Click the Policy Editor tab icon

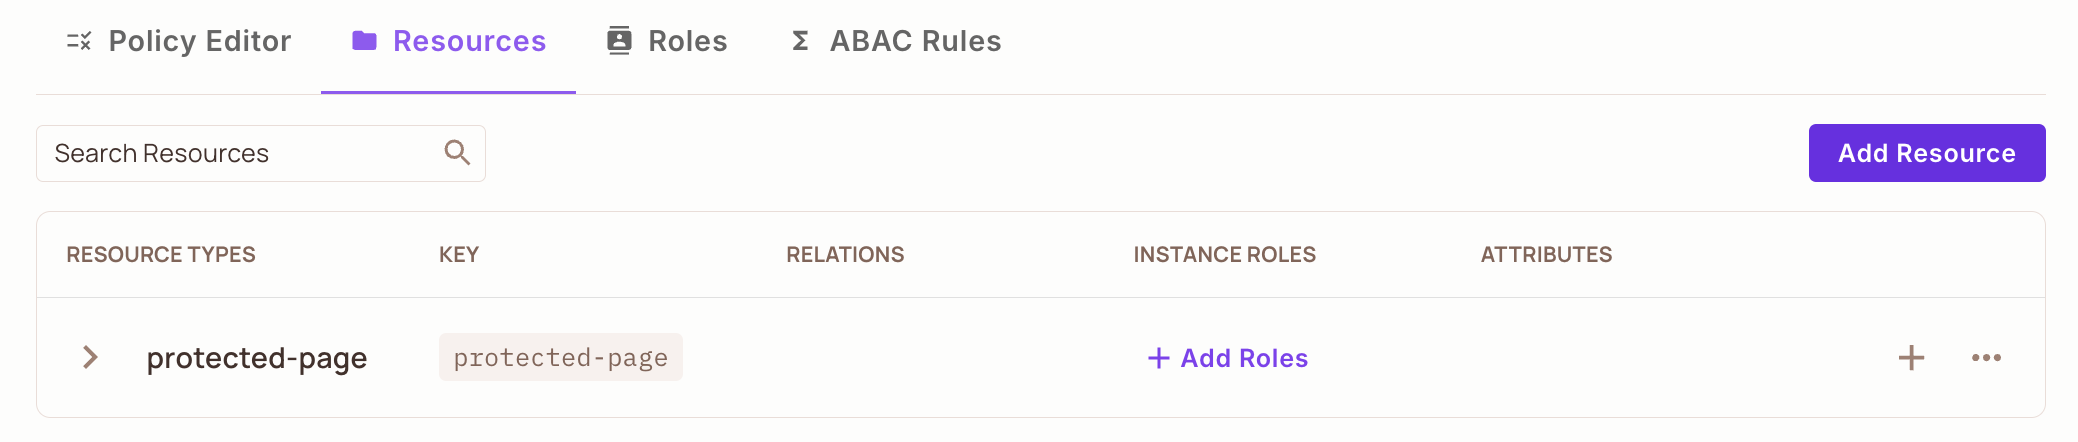[x=79, y=41]
